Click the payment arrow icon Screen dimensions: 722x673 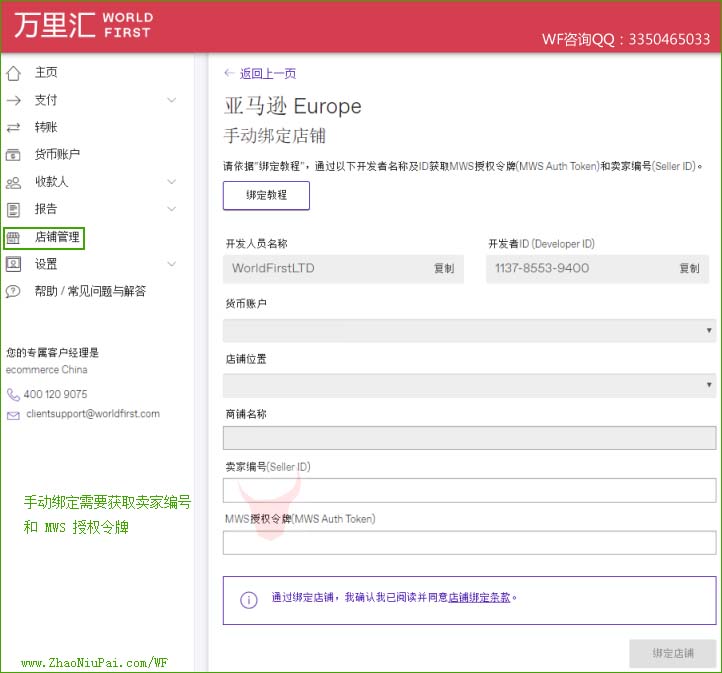(x=14, y=100)
